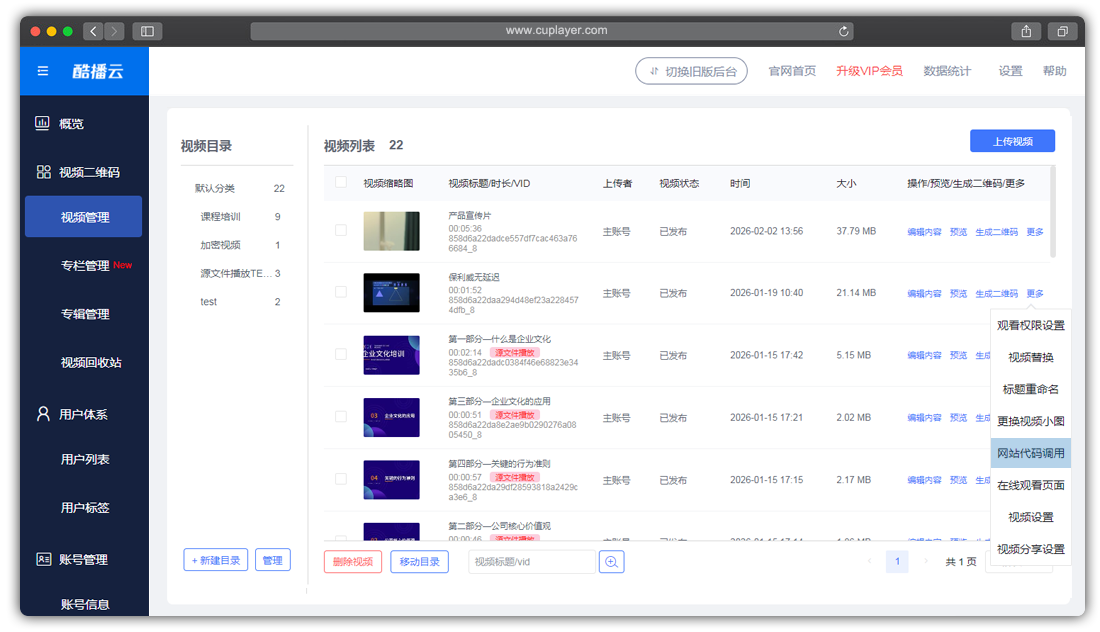Check the 保利威无延迟 row checkbox
Viewport: 1100px width, 632px height.
(x=341, y=292)
